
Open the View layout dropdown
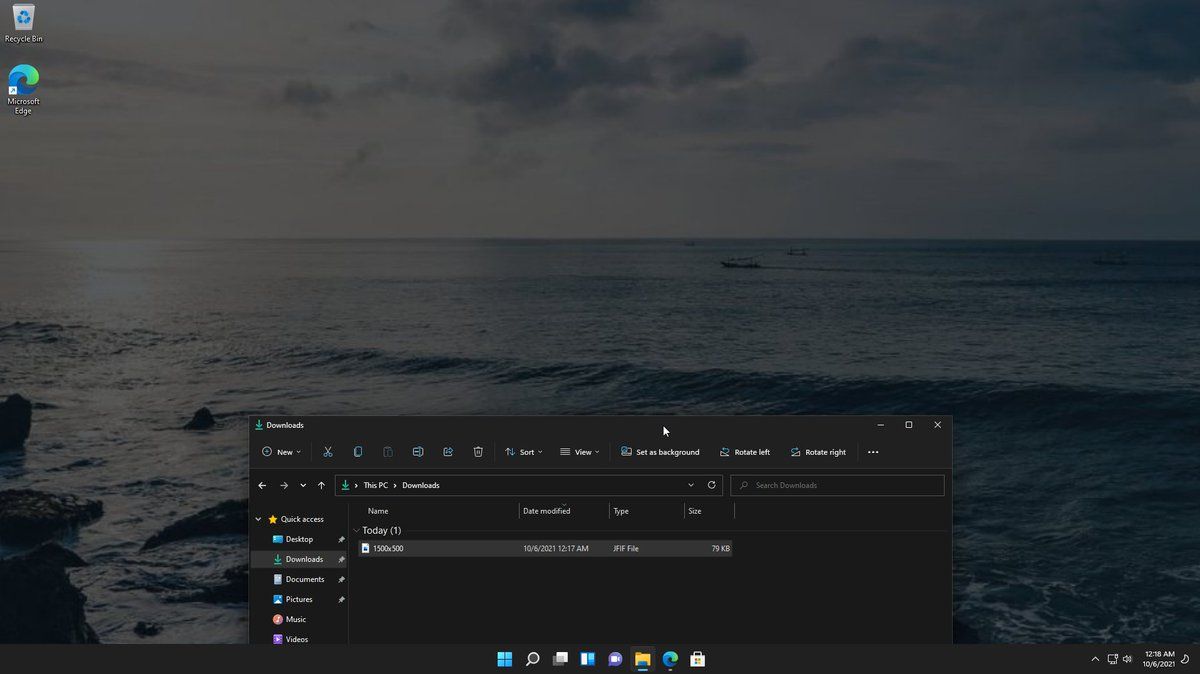tap(580, 452)
